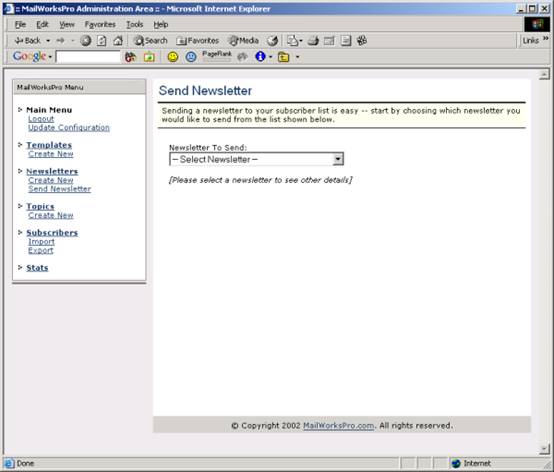Click the Templates arrow bullet

click(x=20, y=145)
